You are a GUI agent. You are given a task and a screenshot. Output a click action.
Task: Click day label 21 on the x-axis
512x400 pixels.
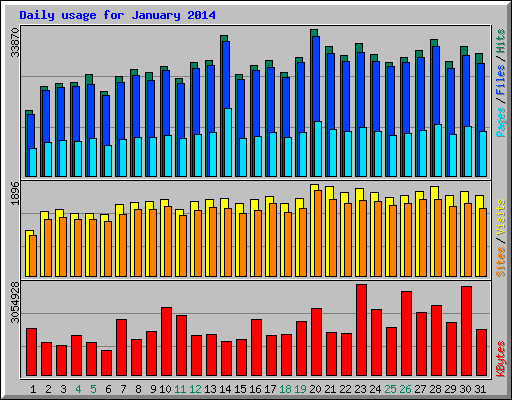coord(330,389)
